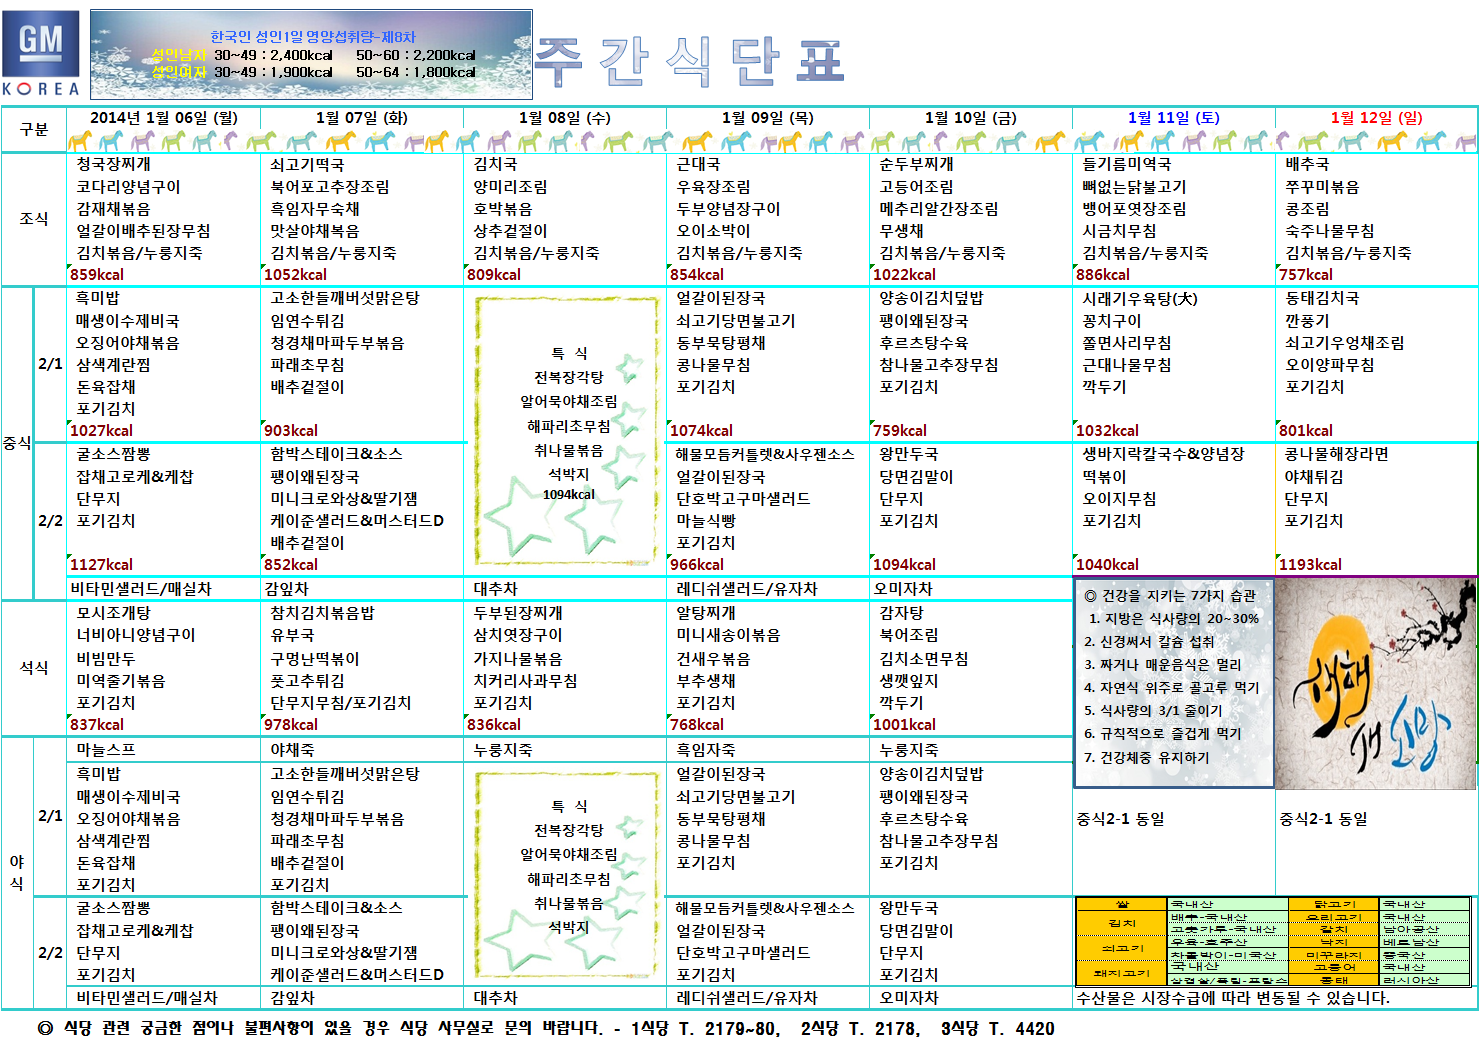Viewport: 1479px width, 1040px height.
Task: Click the 새해 calligraphy image
Action: pyautogui.click(x=1376, y=684)
